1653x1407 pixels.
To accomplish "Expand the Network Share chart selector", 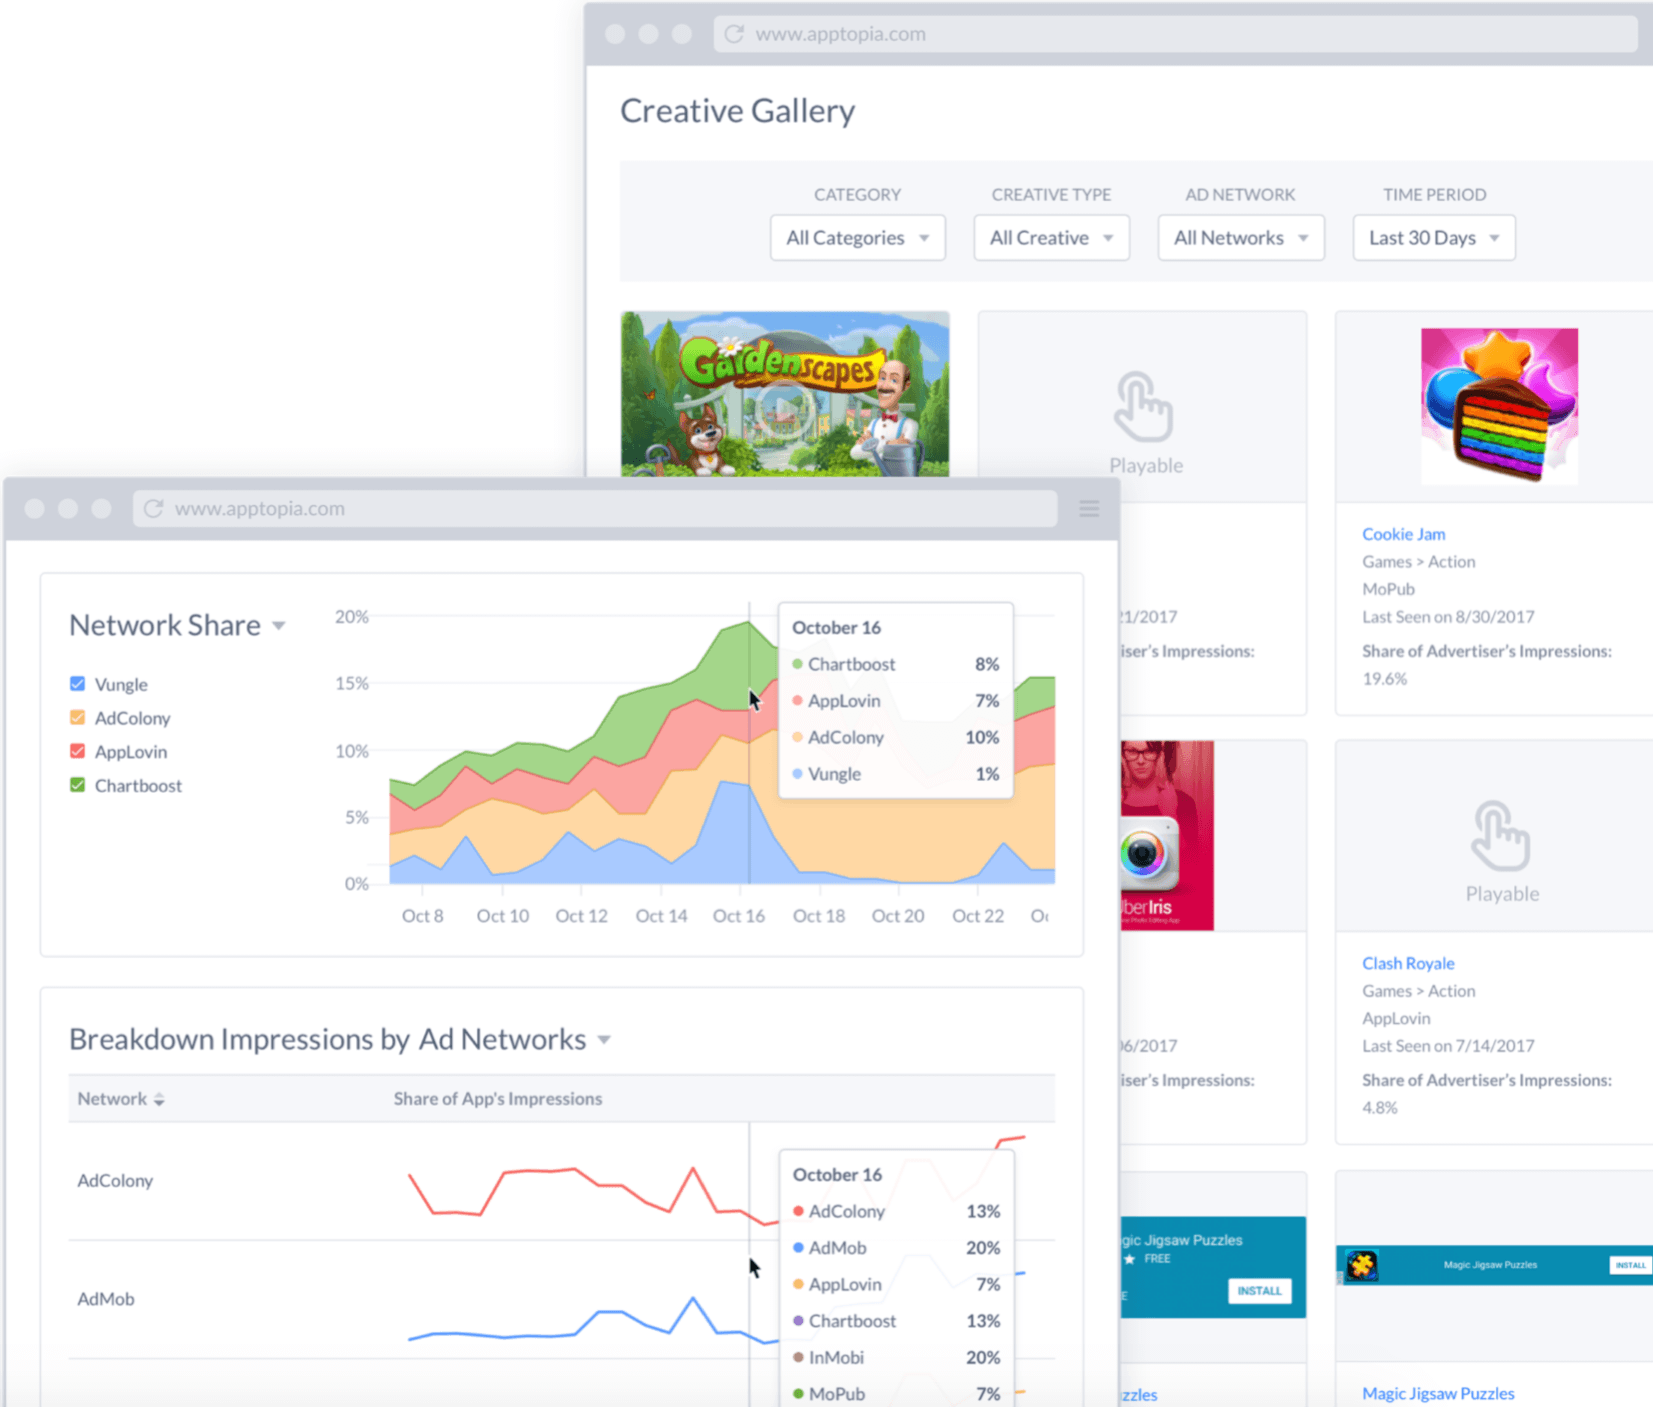I will coord(279,626).
